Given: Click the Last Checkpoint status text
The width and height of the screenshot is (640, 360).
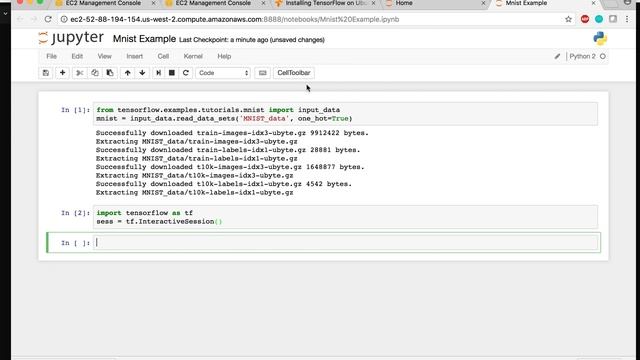Looking at the screenshot, I should coord(252,40).
